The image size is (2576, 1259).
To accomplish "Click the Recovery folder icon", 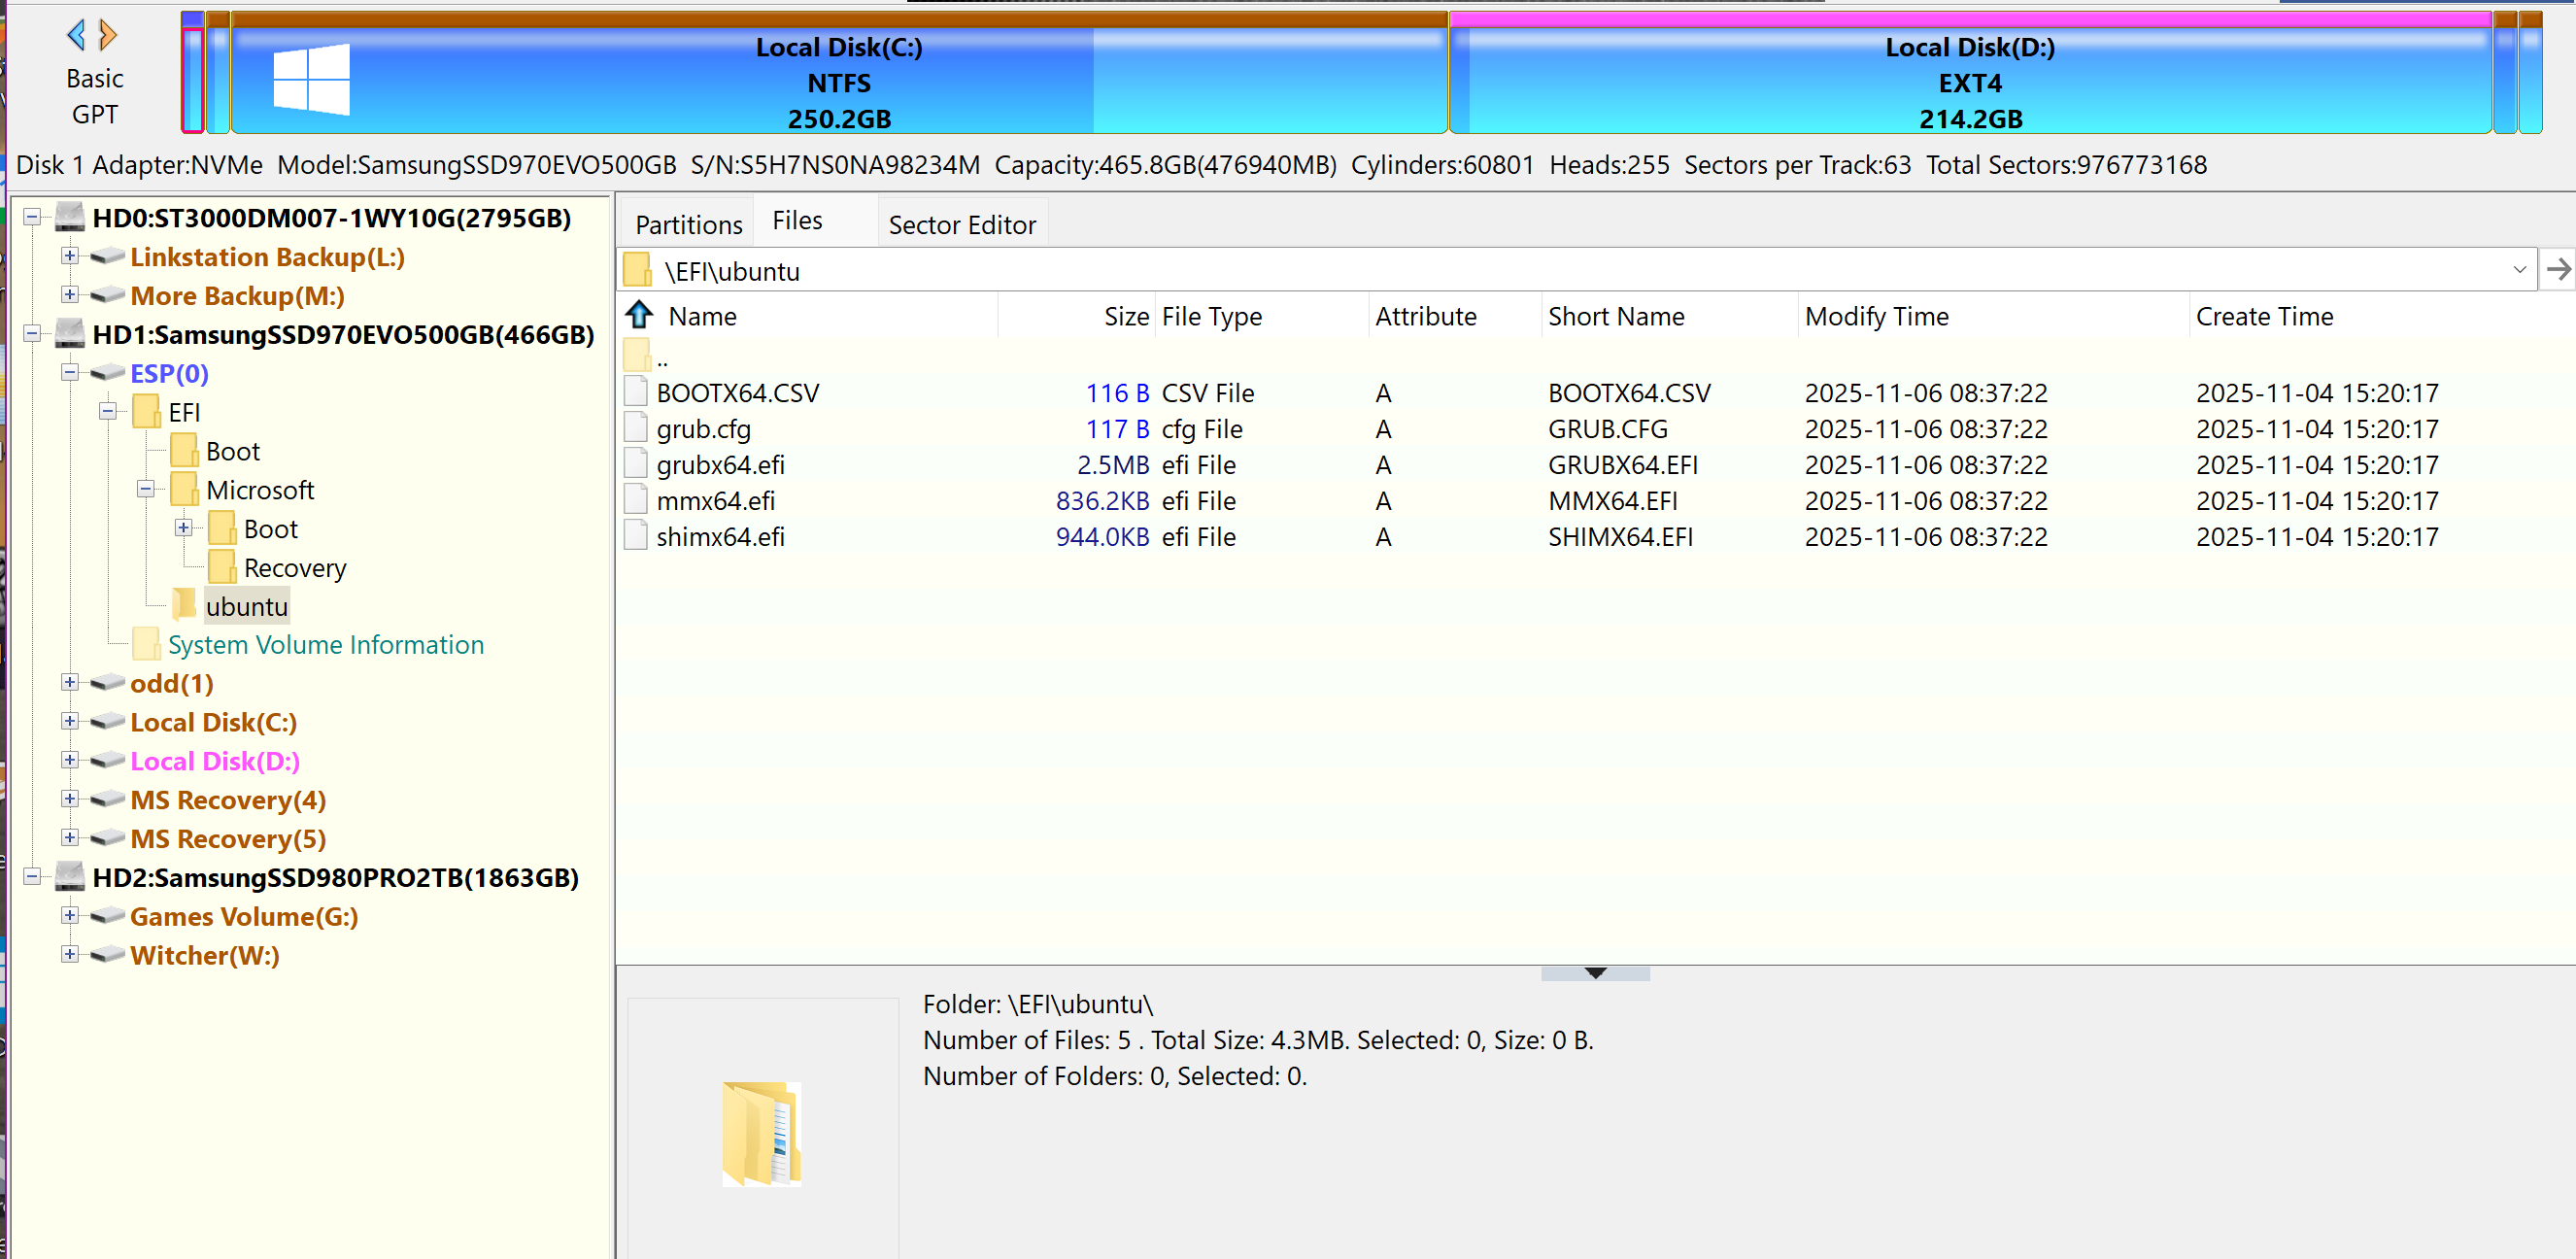I will tap(222, 566).
